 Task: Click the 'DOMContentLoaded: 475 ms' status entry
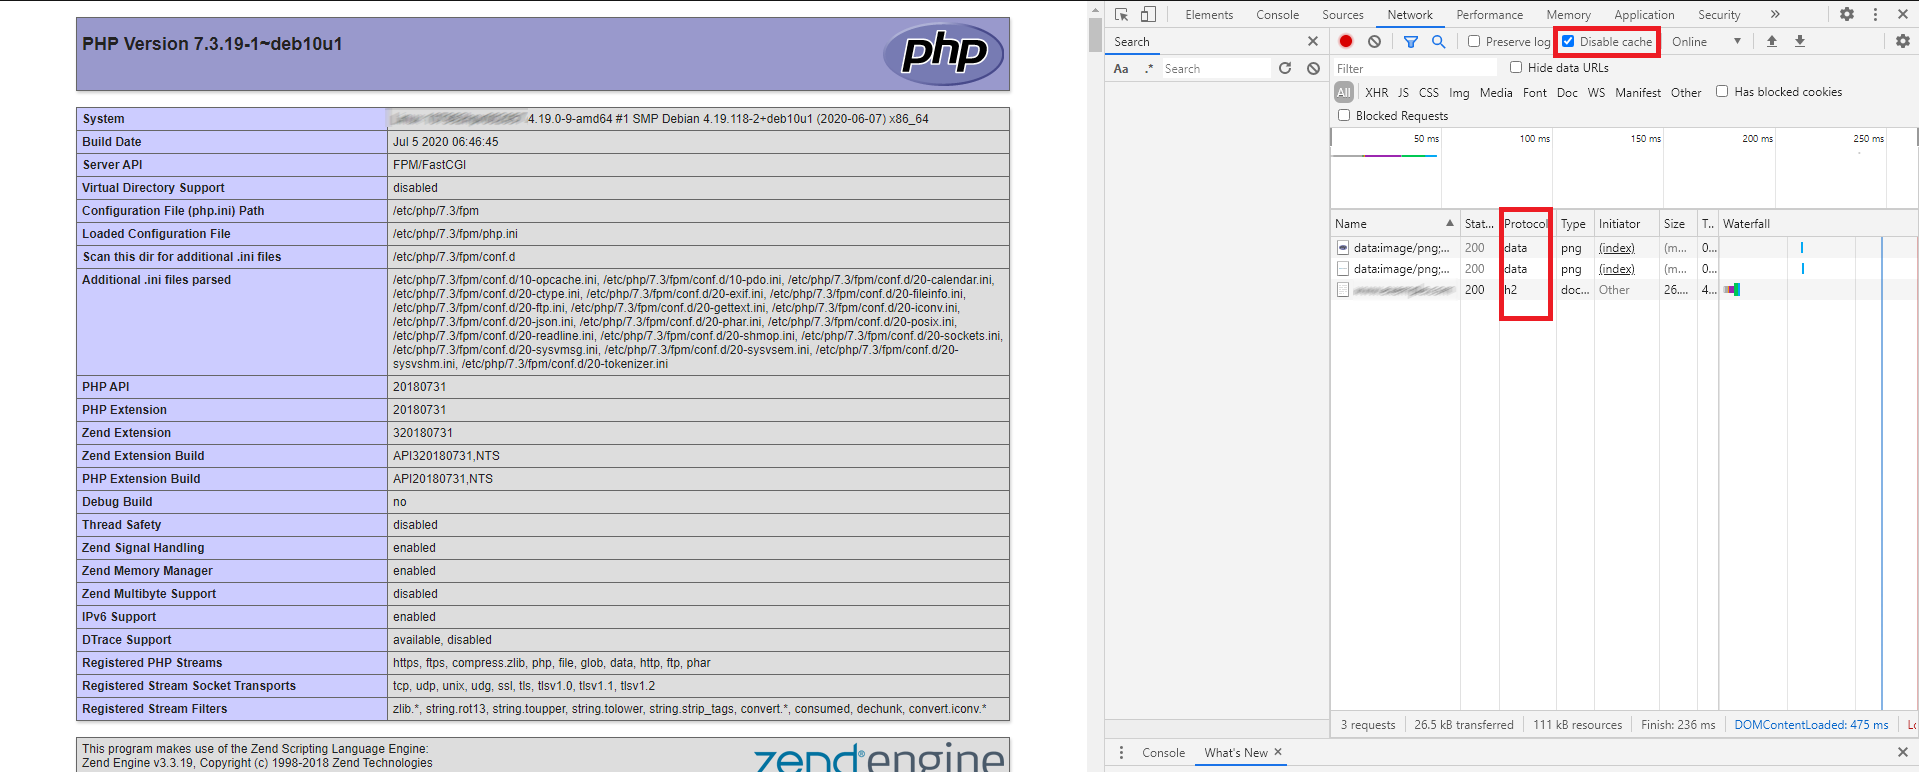pos(1811,724)
